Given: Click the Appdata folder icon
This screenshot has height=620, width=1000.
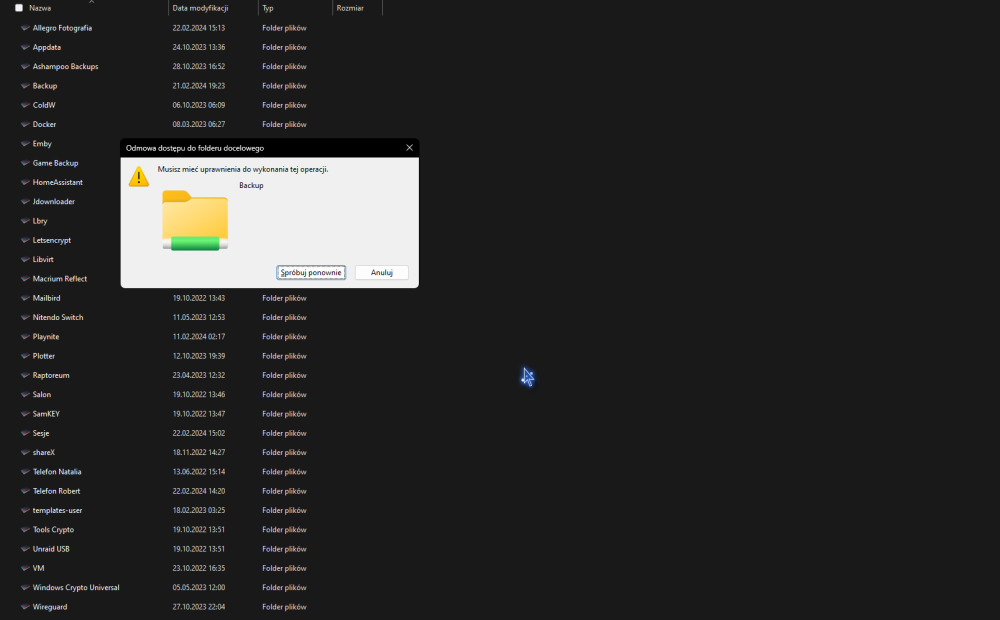Looking at the screenshot, I should pyautogui.click(x=26, y=47).
